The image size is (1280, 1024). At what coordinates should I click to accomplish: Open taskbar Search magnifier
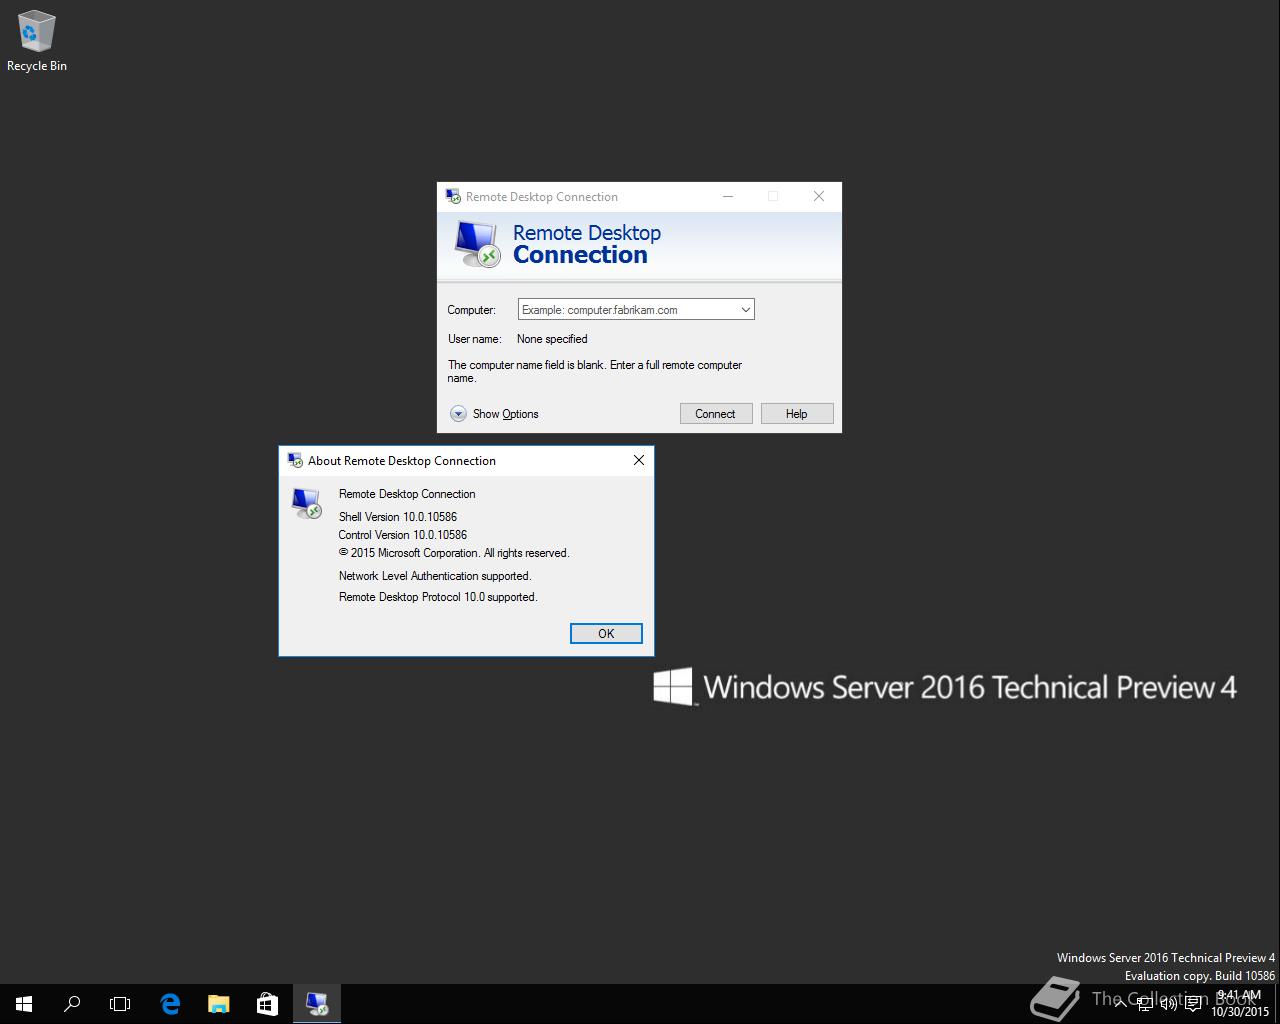pos(72,1004)
